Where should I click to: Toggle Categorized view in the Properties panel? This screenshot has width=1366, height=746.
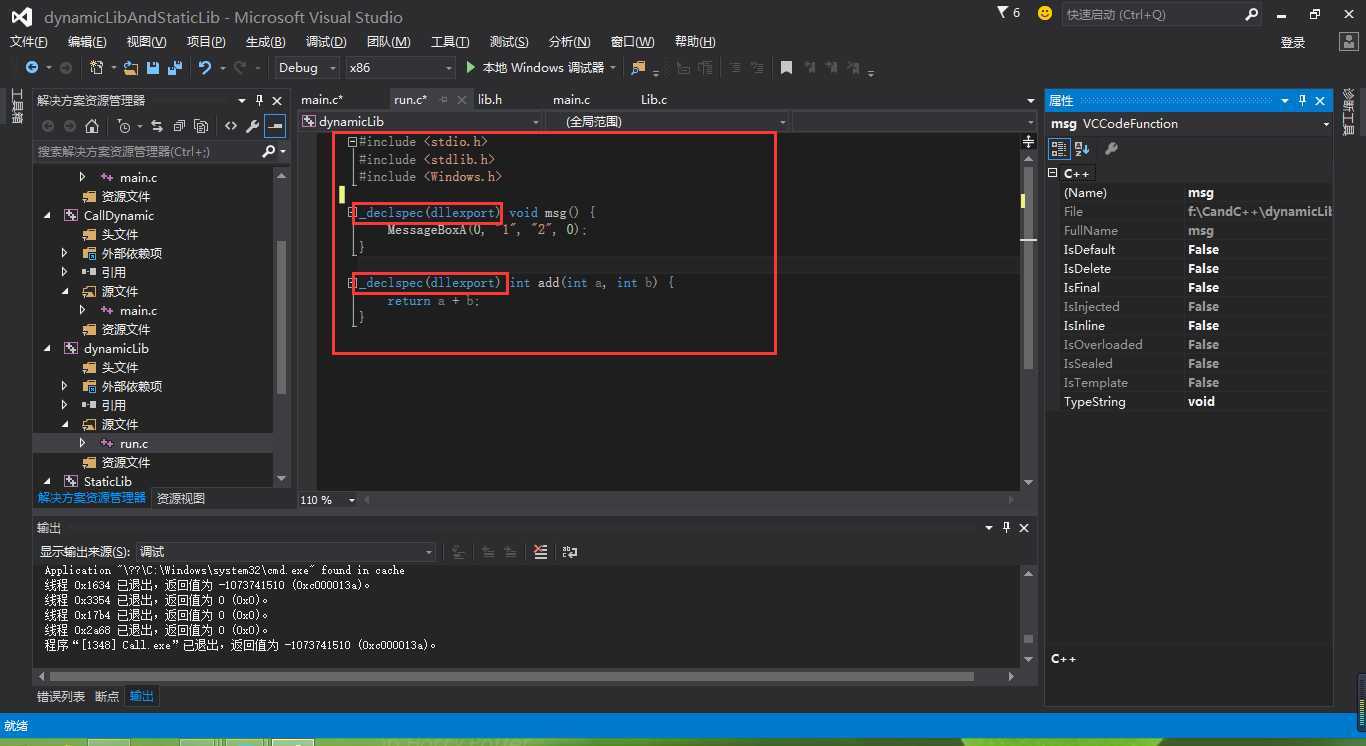coord(1059,148)
